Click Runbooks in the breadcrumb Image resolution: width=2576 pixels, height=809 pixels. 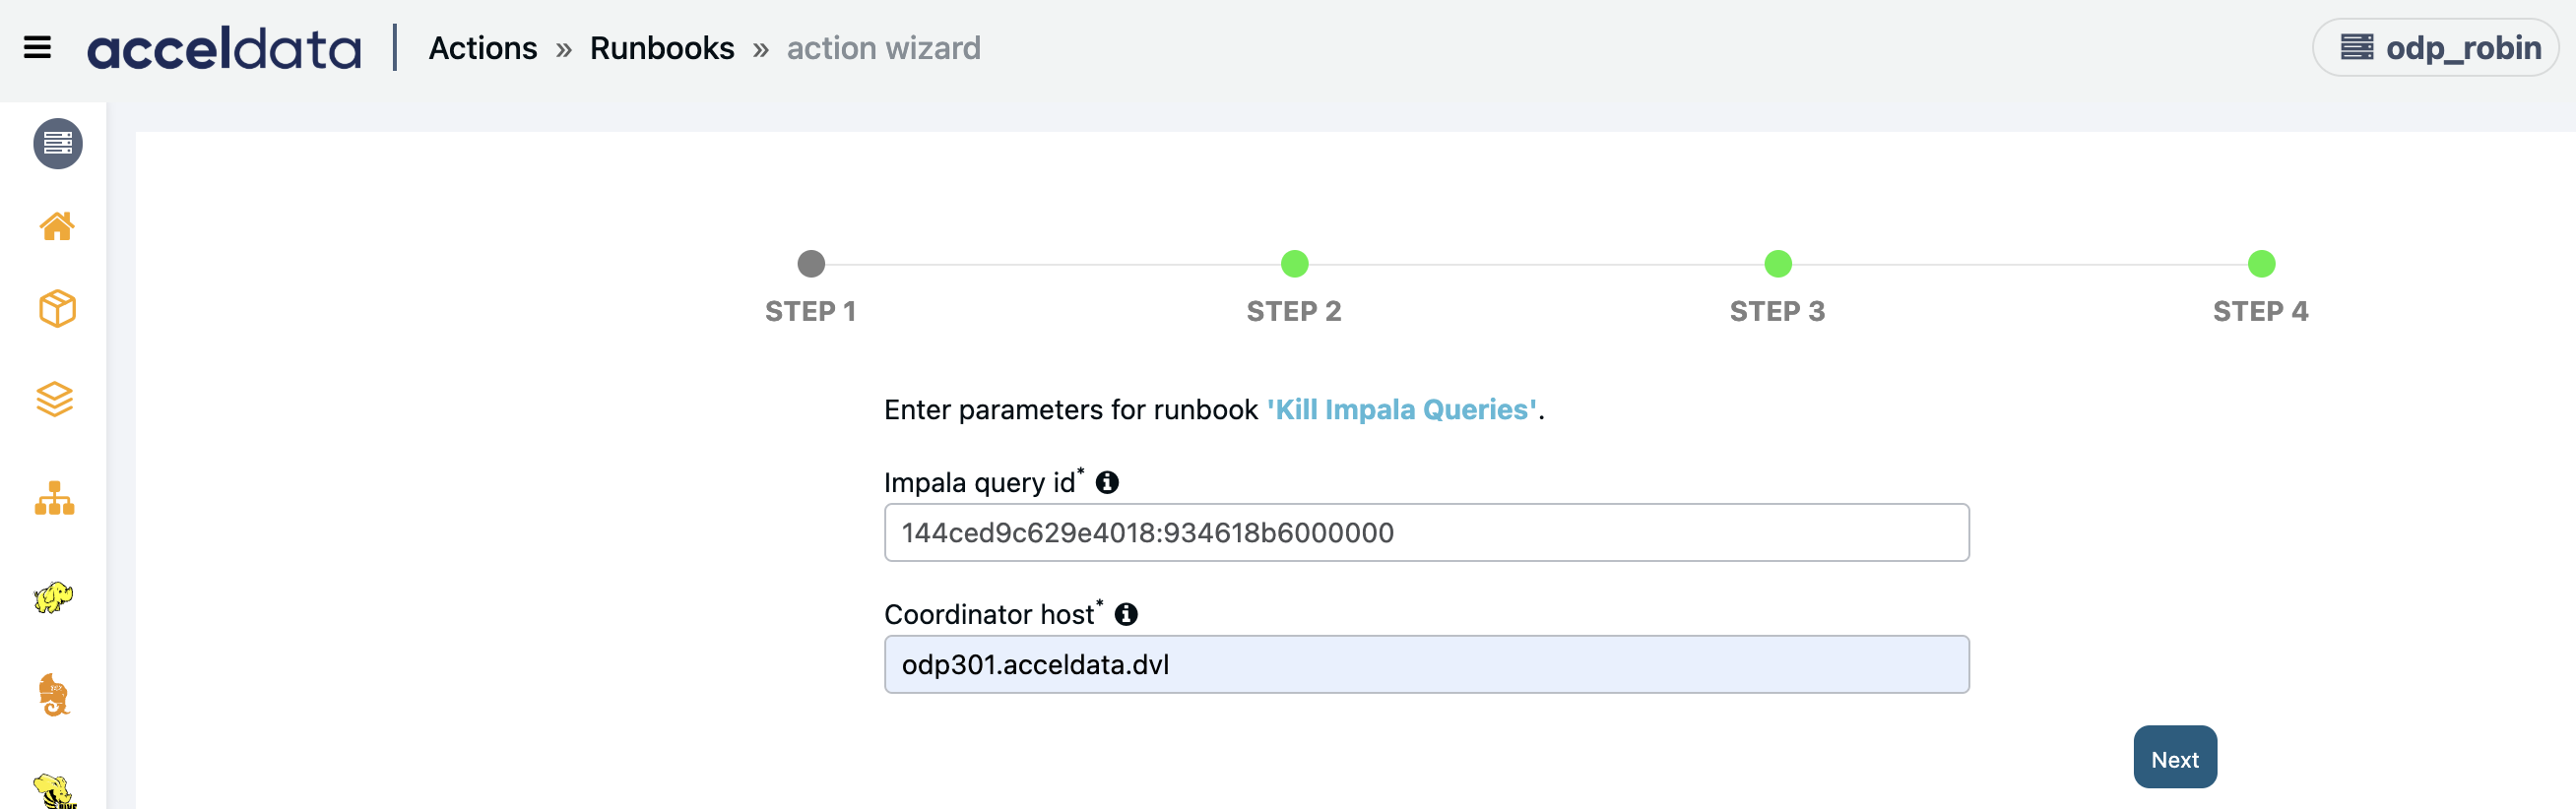click(662, 47)
